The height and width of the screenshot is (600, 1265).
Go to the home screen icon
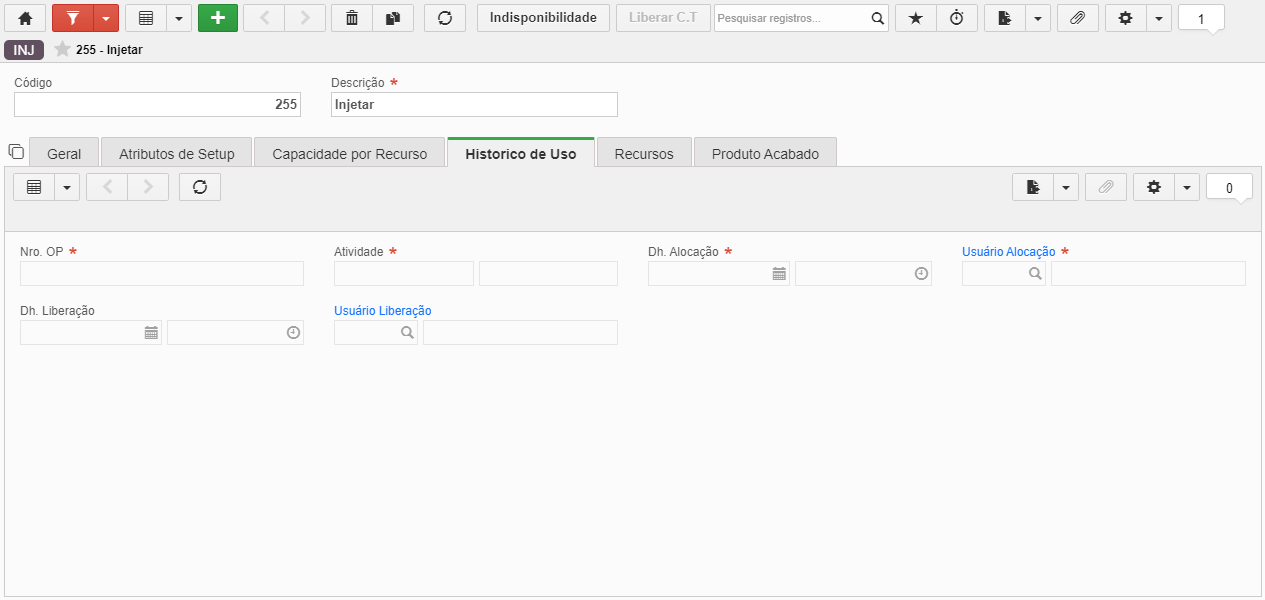25,18
